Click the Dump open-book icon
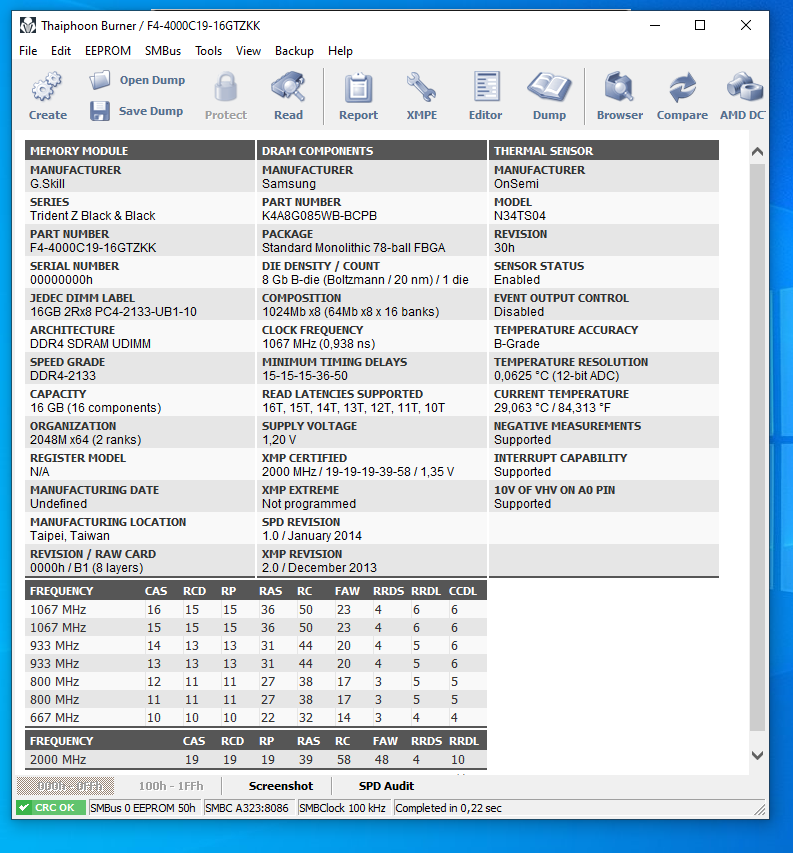793x853 pixels. (x=549, y=87)
